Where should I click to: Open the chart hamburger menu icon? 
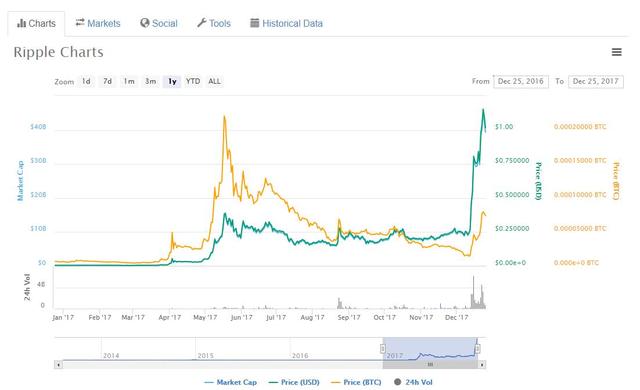coord(616,52)
